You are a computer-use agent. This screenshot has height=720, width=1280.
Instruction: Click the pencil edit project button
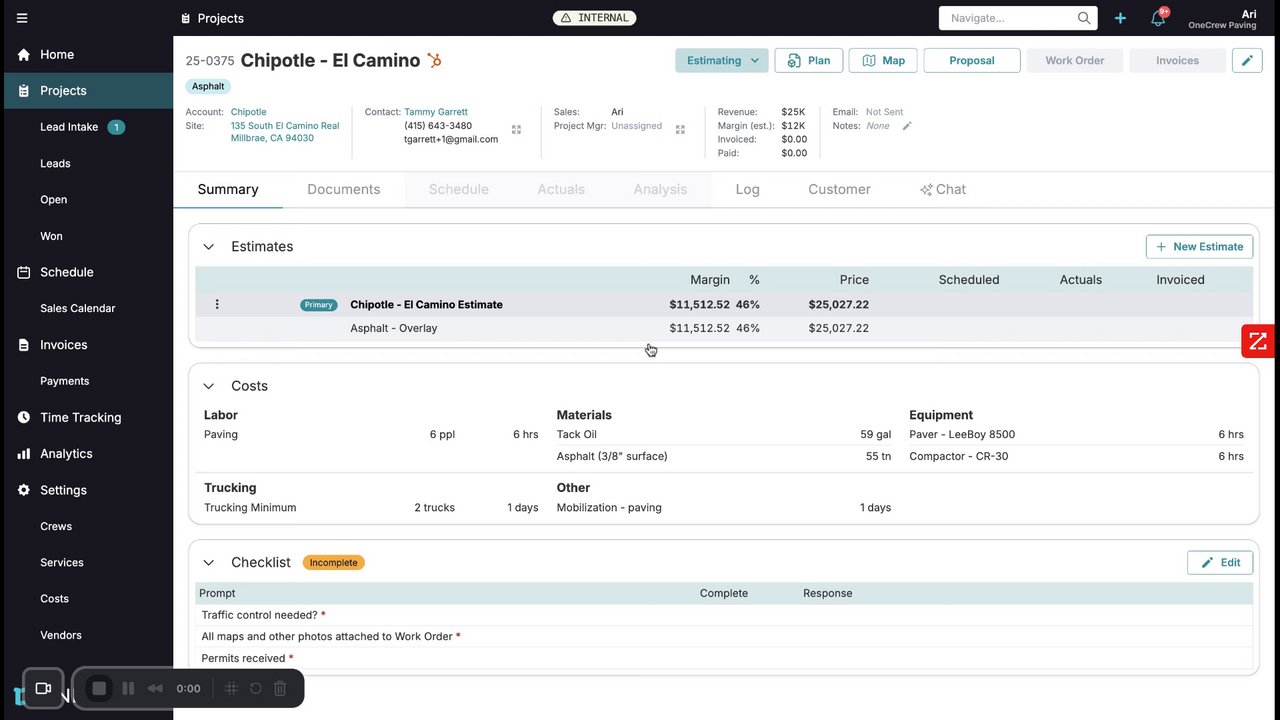pyautogui.click(x=1247, y=61)
